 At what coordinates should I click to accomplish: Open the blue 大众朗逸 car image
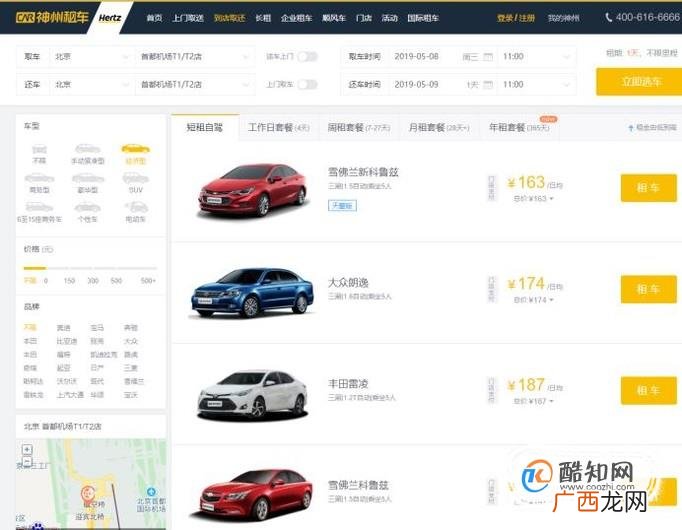tap(252, 293)
